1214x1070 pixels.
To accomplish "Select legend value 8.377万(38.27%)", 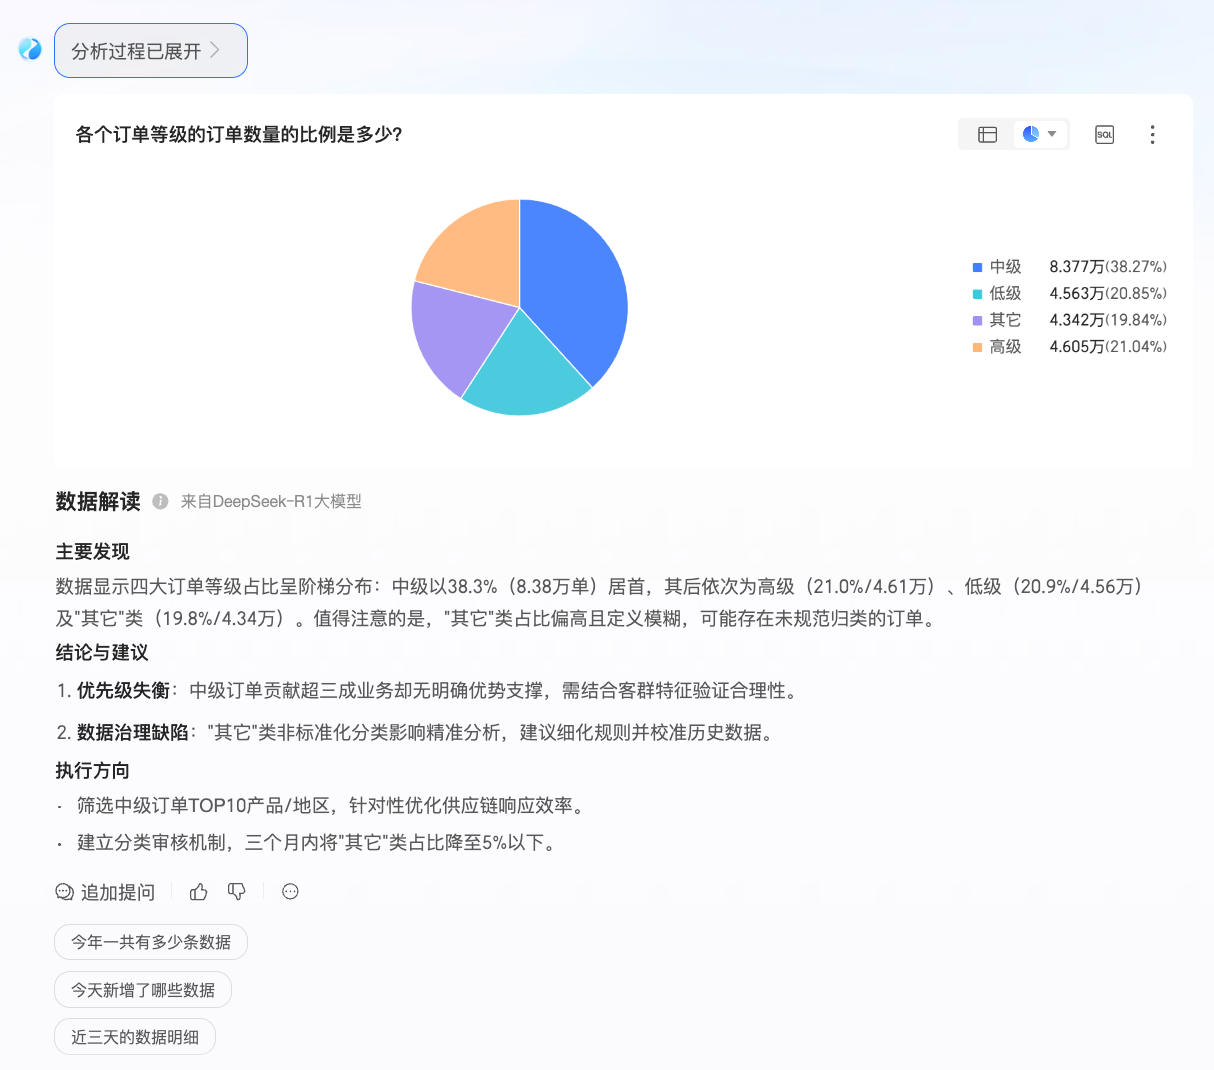I will click(x=1108, y=267).
